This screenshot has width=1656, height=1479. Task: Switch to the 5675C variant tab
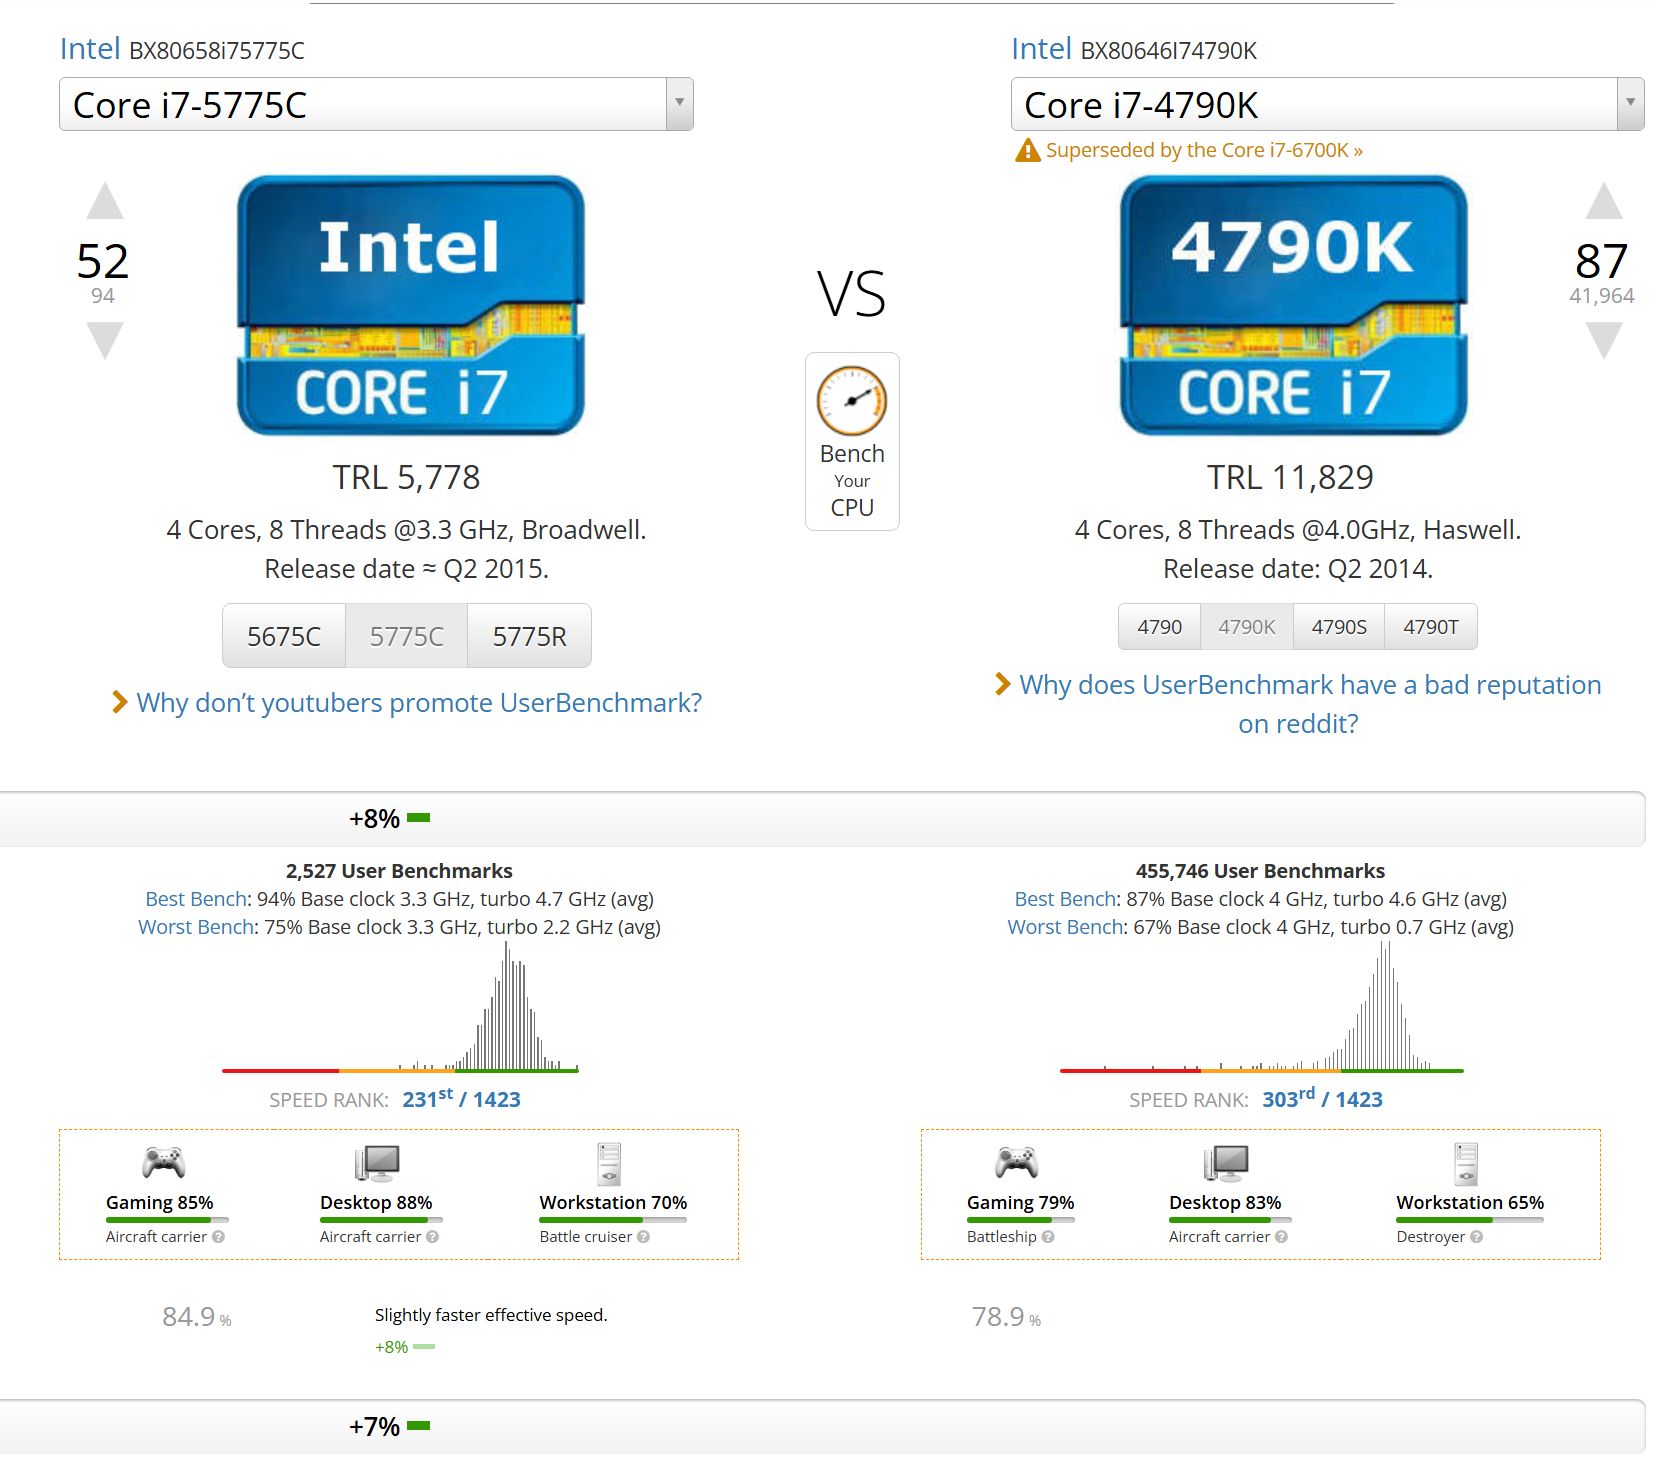284,636
